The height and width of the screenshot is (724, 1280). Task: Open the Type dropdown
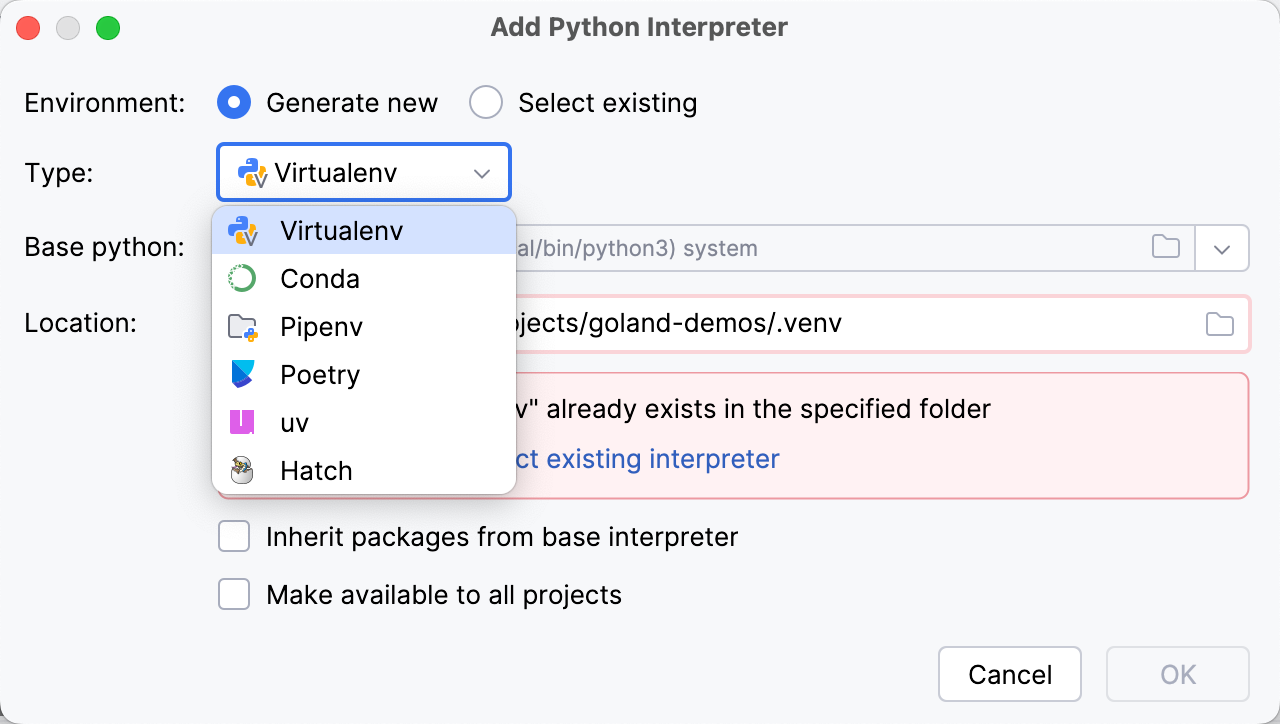[x=363, y=172]
